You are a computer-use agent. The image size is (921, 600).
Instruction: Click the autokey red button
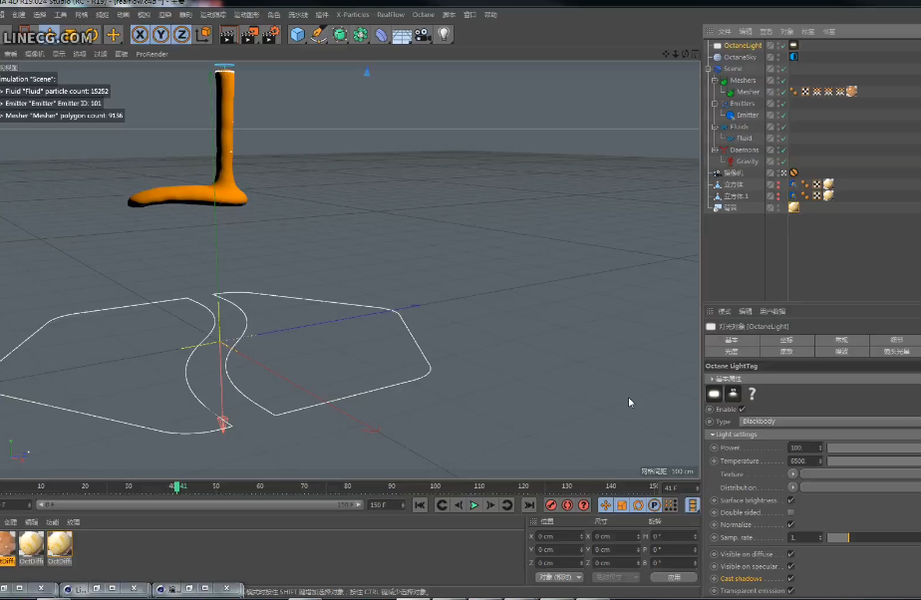click(567, 505)
